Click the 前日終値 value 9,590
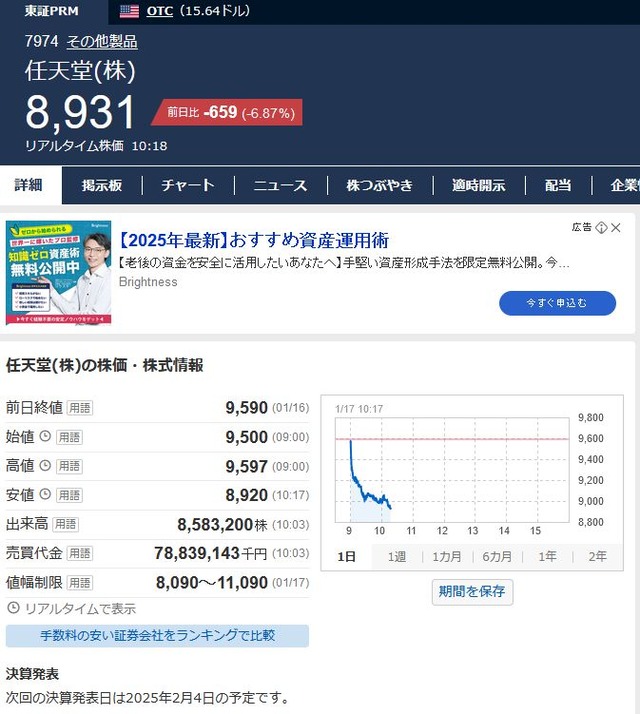This screenshot has width=640, height=714. [x=246, y=408]
